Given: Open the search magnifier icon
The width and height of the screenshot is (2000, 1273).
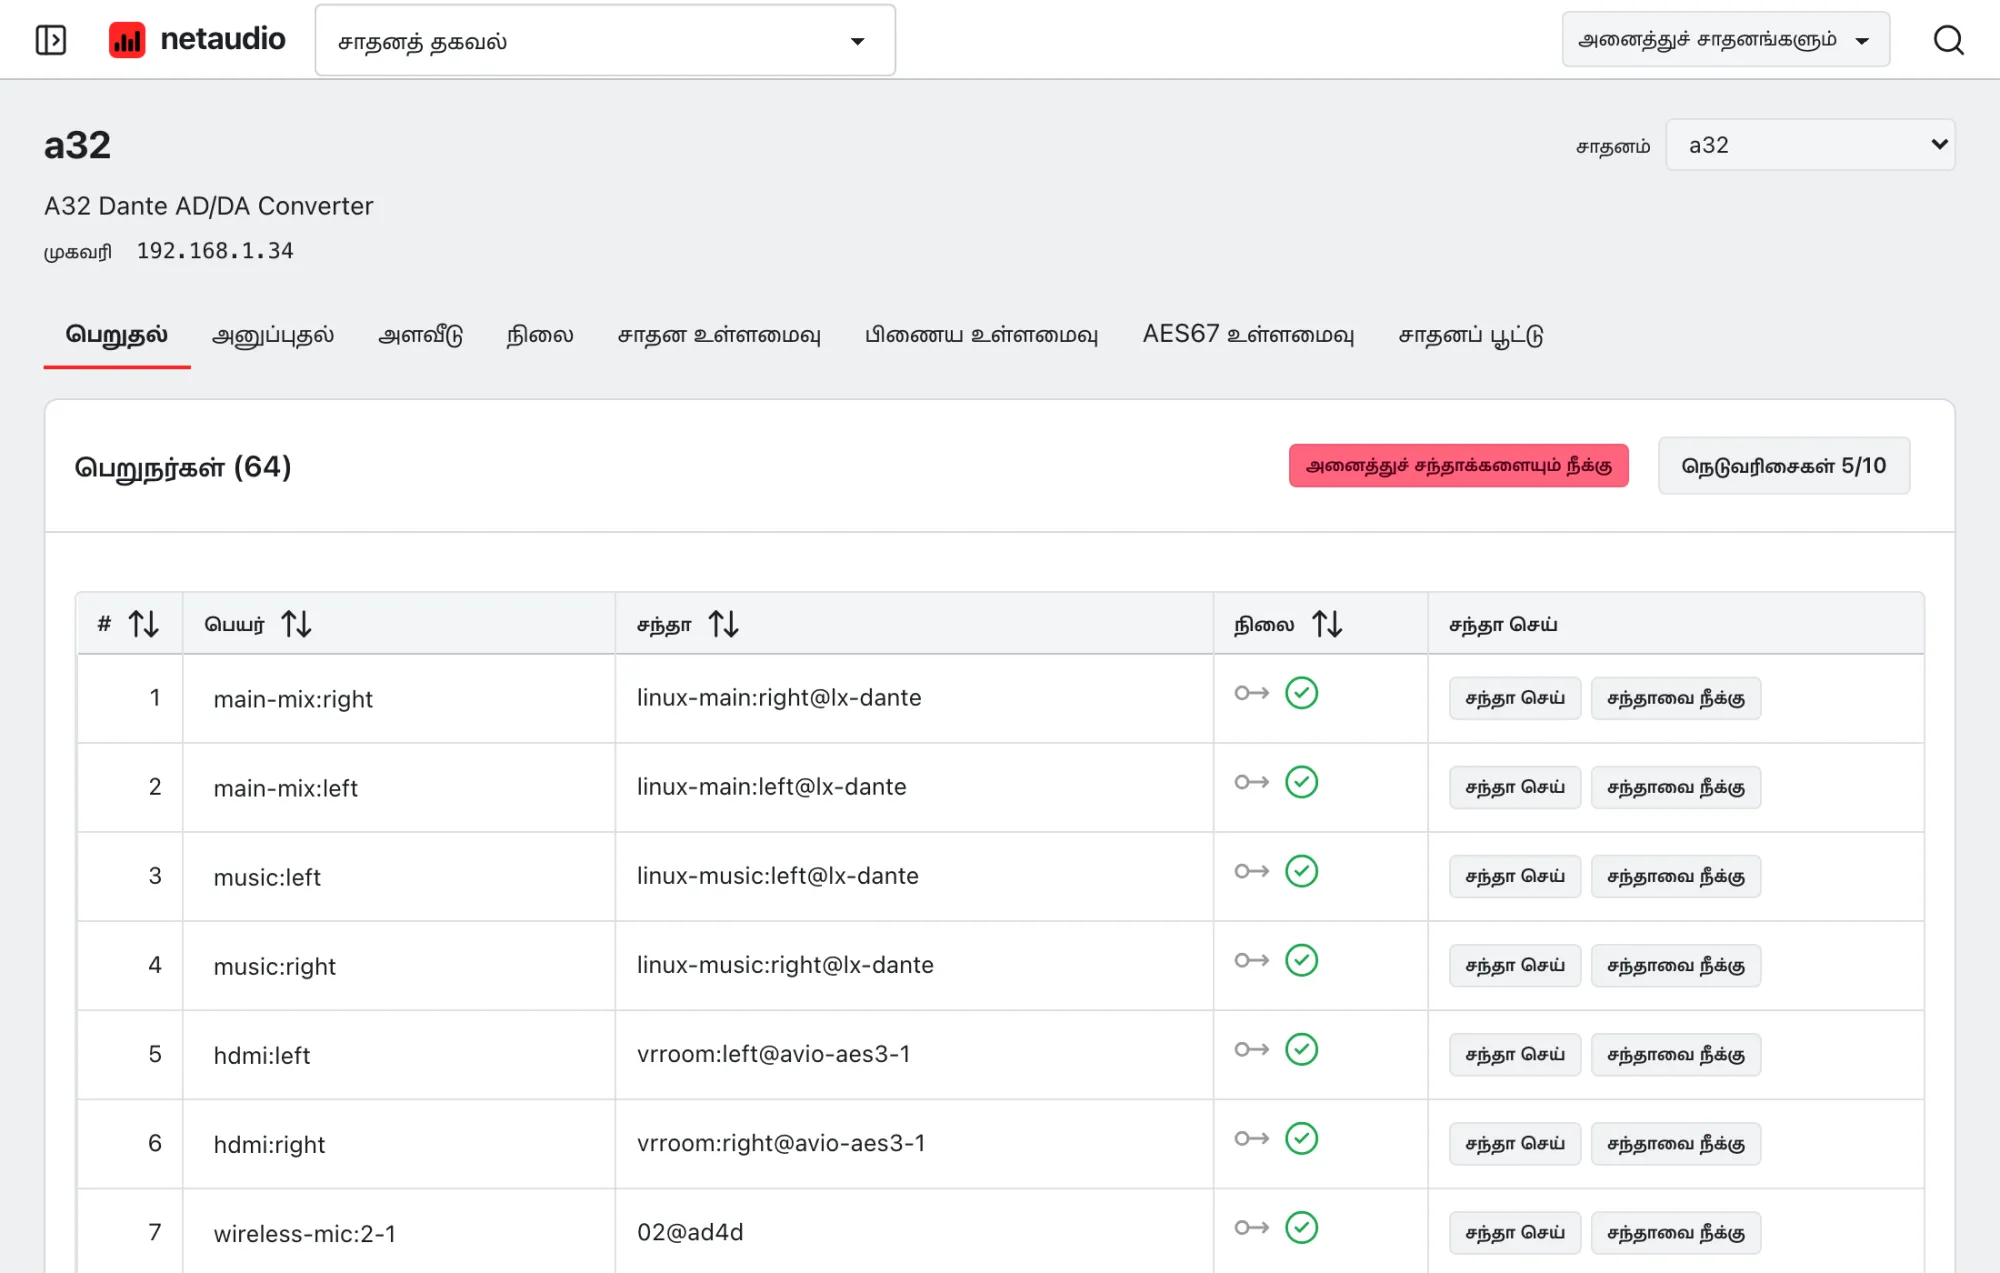Looking at the screenshot, I should coord(1948,40).
